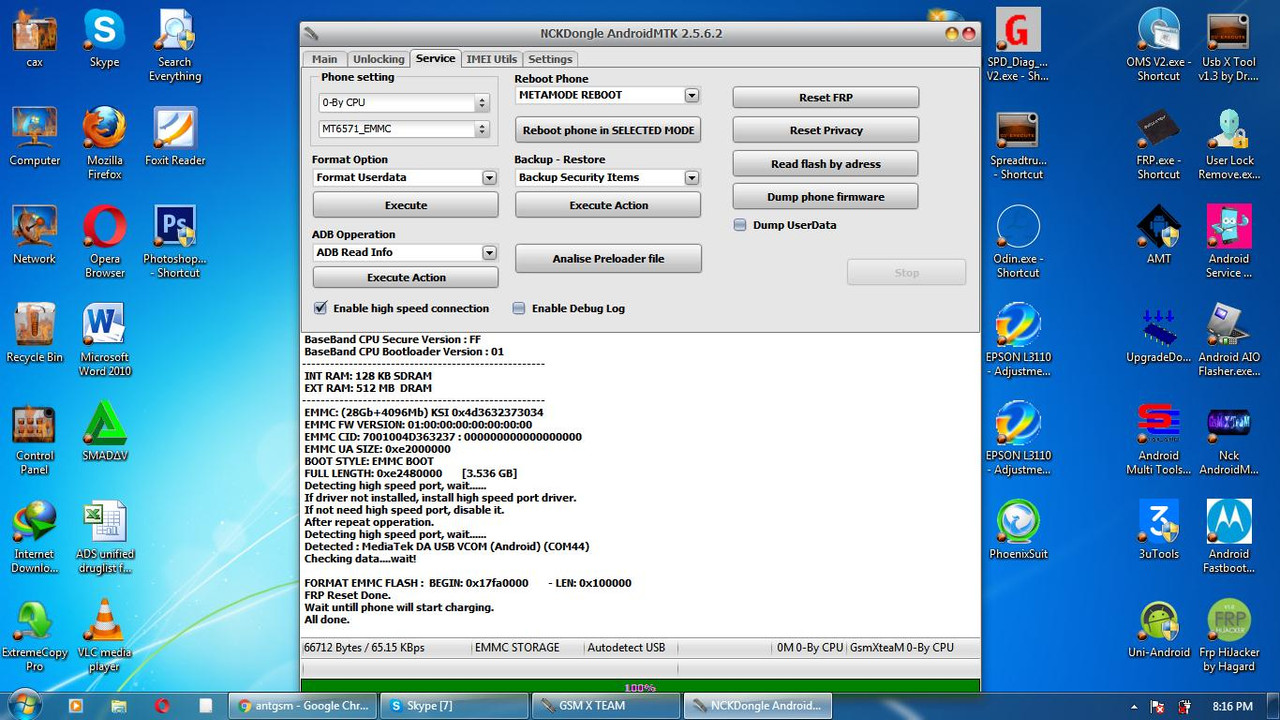Launch Mozilla Firefox desktop icon

[104, 144]
